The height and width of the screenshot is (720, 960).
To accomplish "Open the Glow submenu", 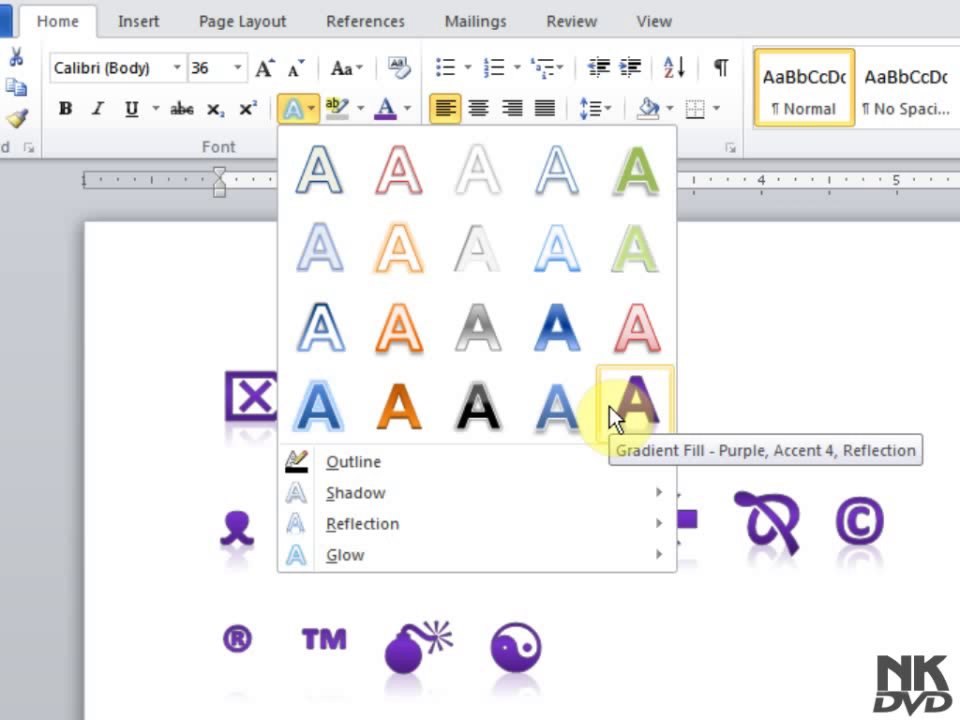I will [478, 555].
